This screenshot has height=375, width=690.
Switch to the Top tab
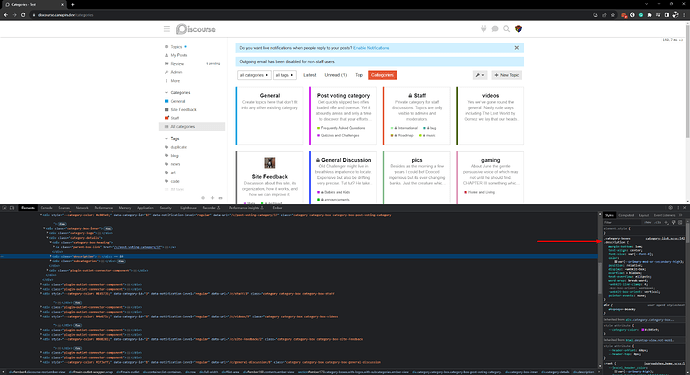[x=359, y=75]
